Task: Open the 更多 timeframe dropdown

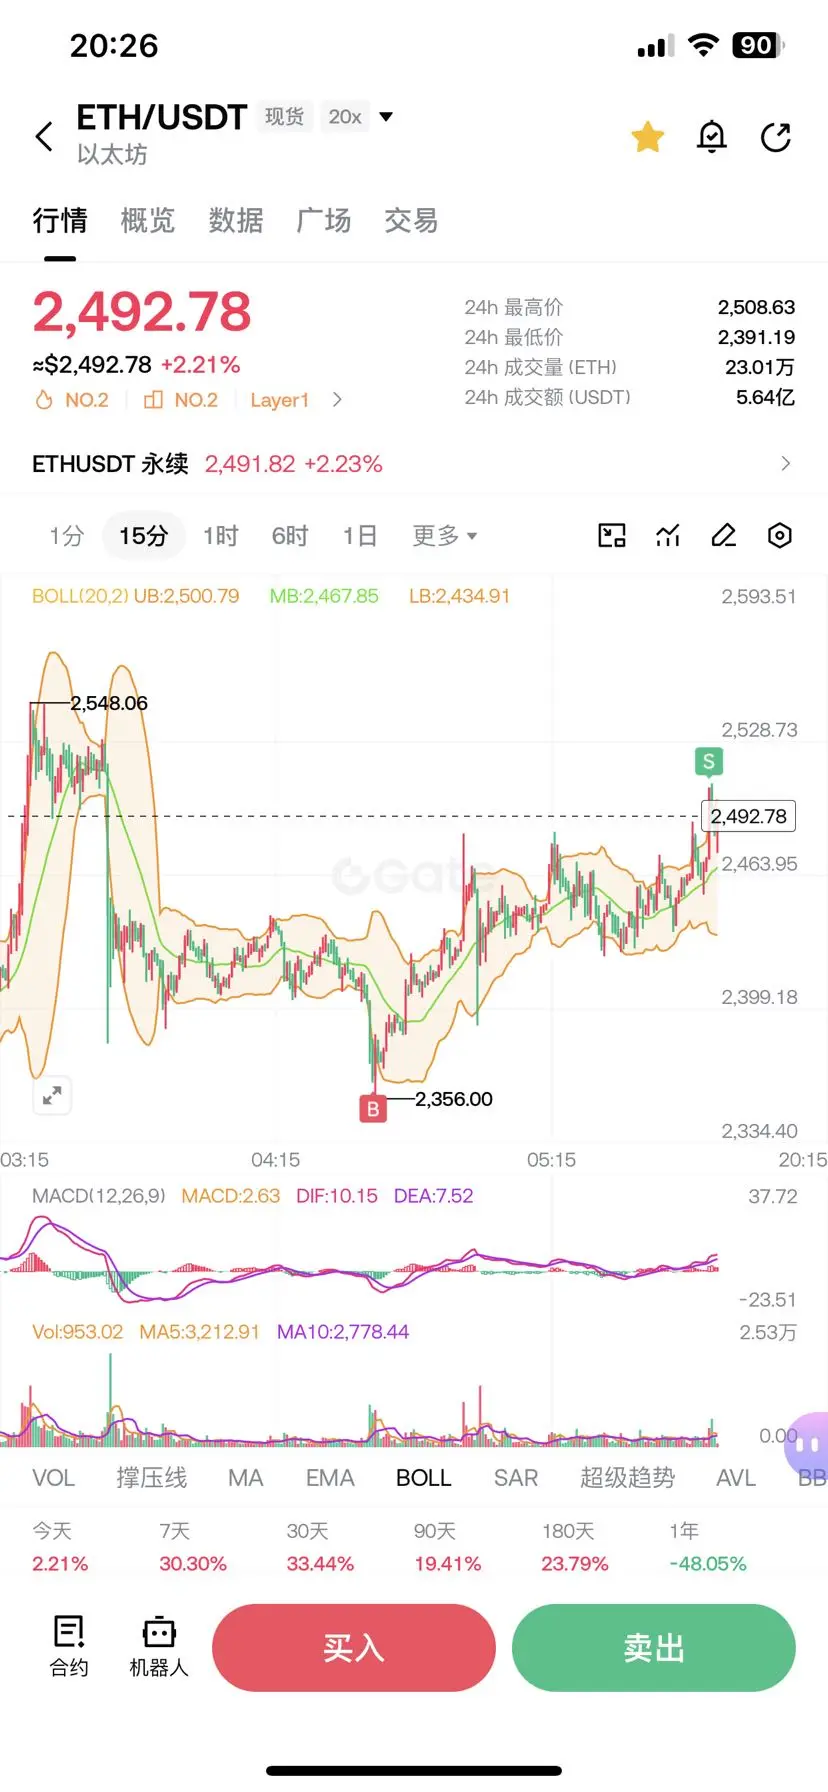Action: click(x=445, y=536)
